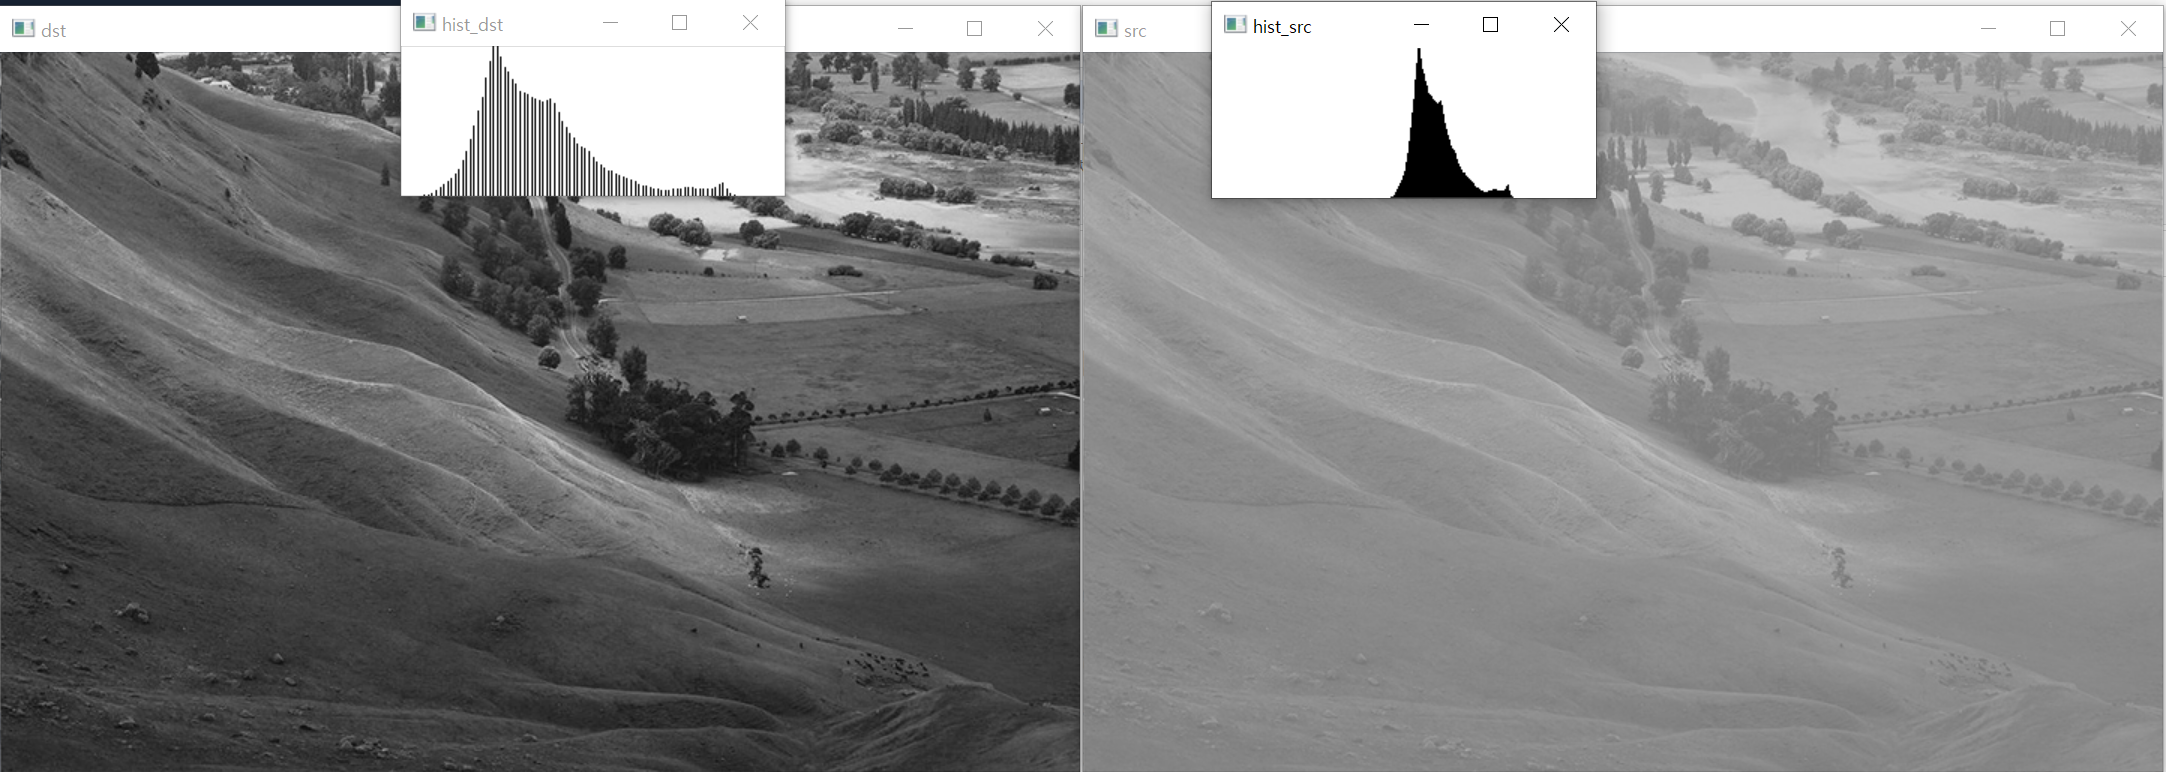Viewport: 2166px width, 772px height.
Task: Click the dst window title text
Action: [x=54, y=31]
